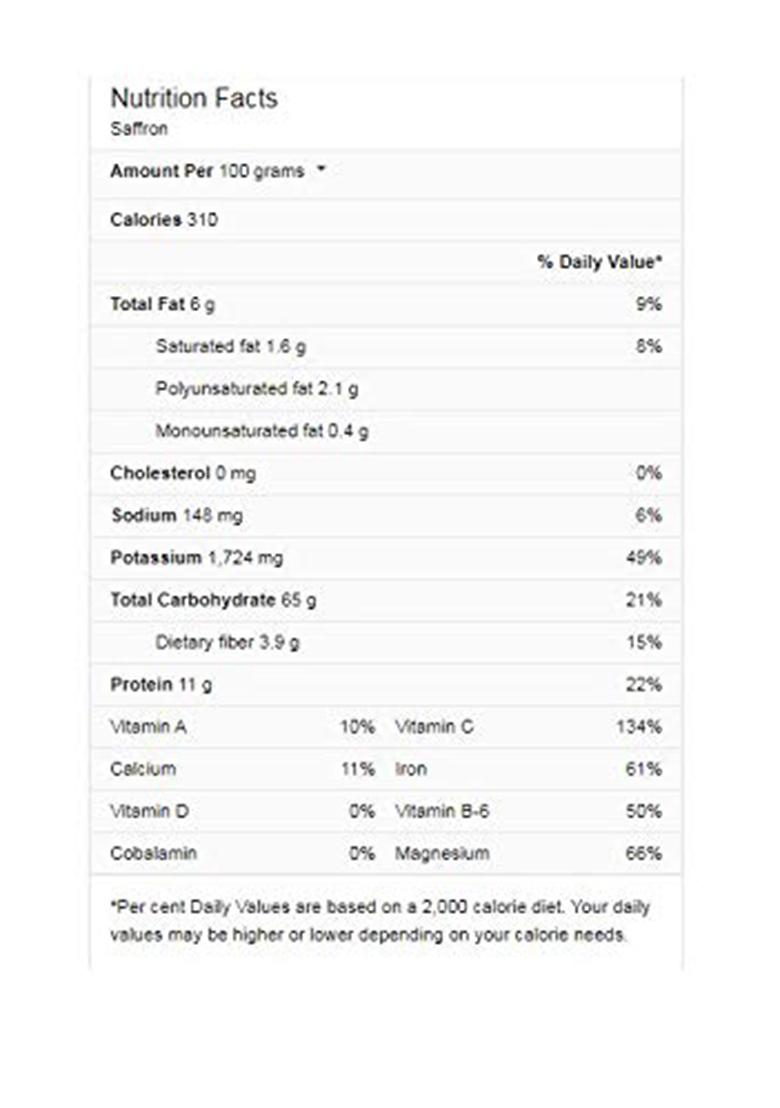Click the Calories 310 row
The width and height of the screenshot is (780, 1108).
164,220
